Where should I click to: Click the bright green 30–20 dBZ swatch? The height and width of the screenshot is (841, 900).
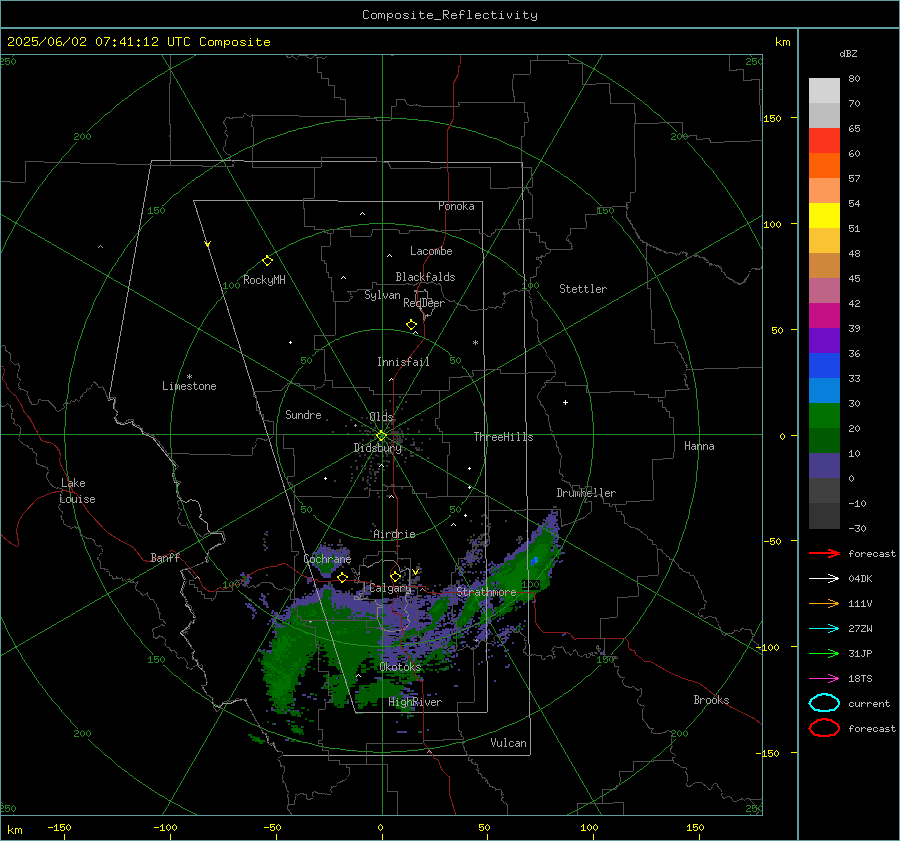pyautogui.click(x=824, y=416)
